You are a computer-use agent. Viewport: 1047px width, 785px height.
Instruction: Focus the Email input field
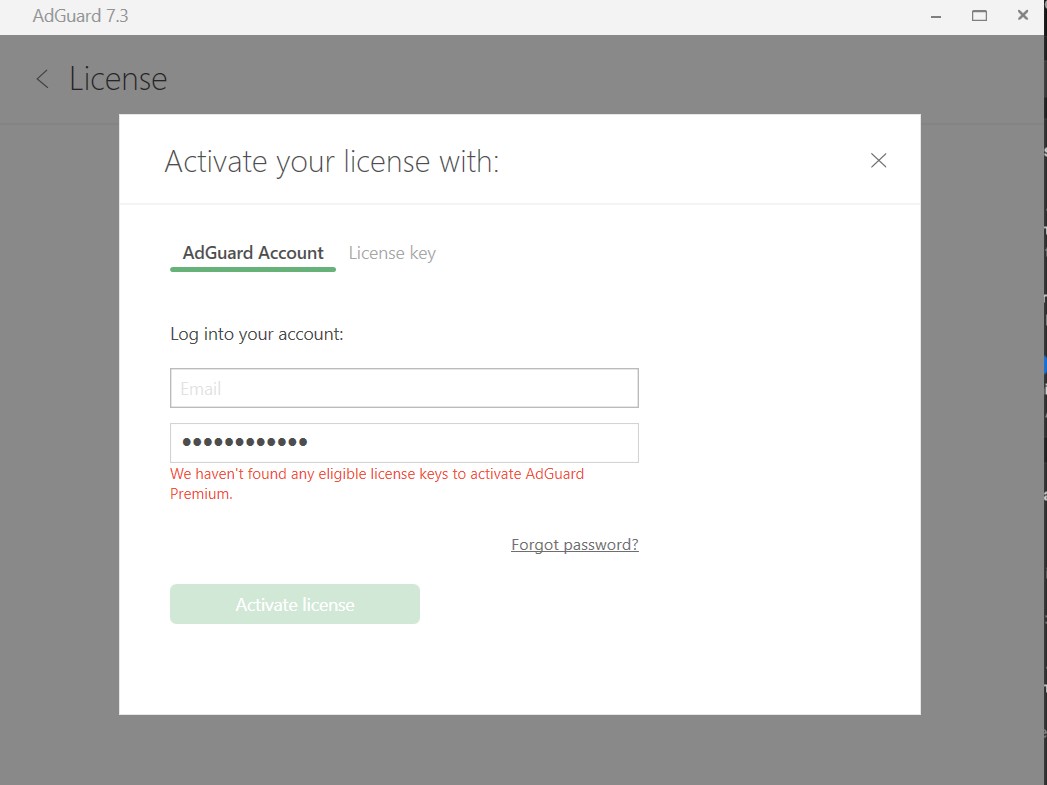[x=404, y=388]
